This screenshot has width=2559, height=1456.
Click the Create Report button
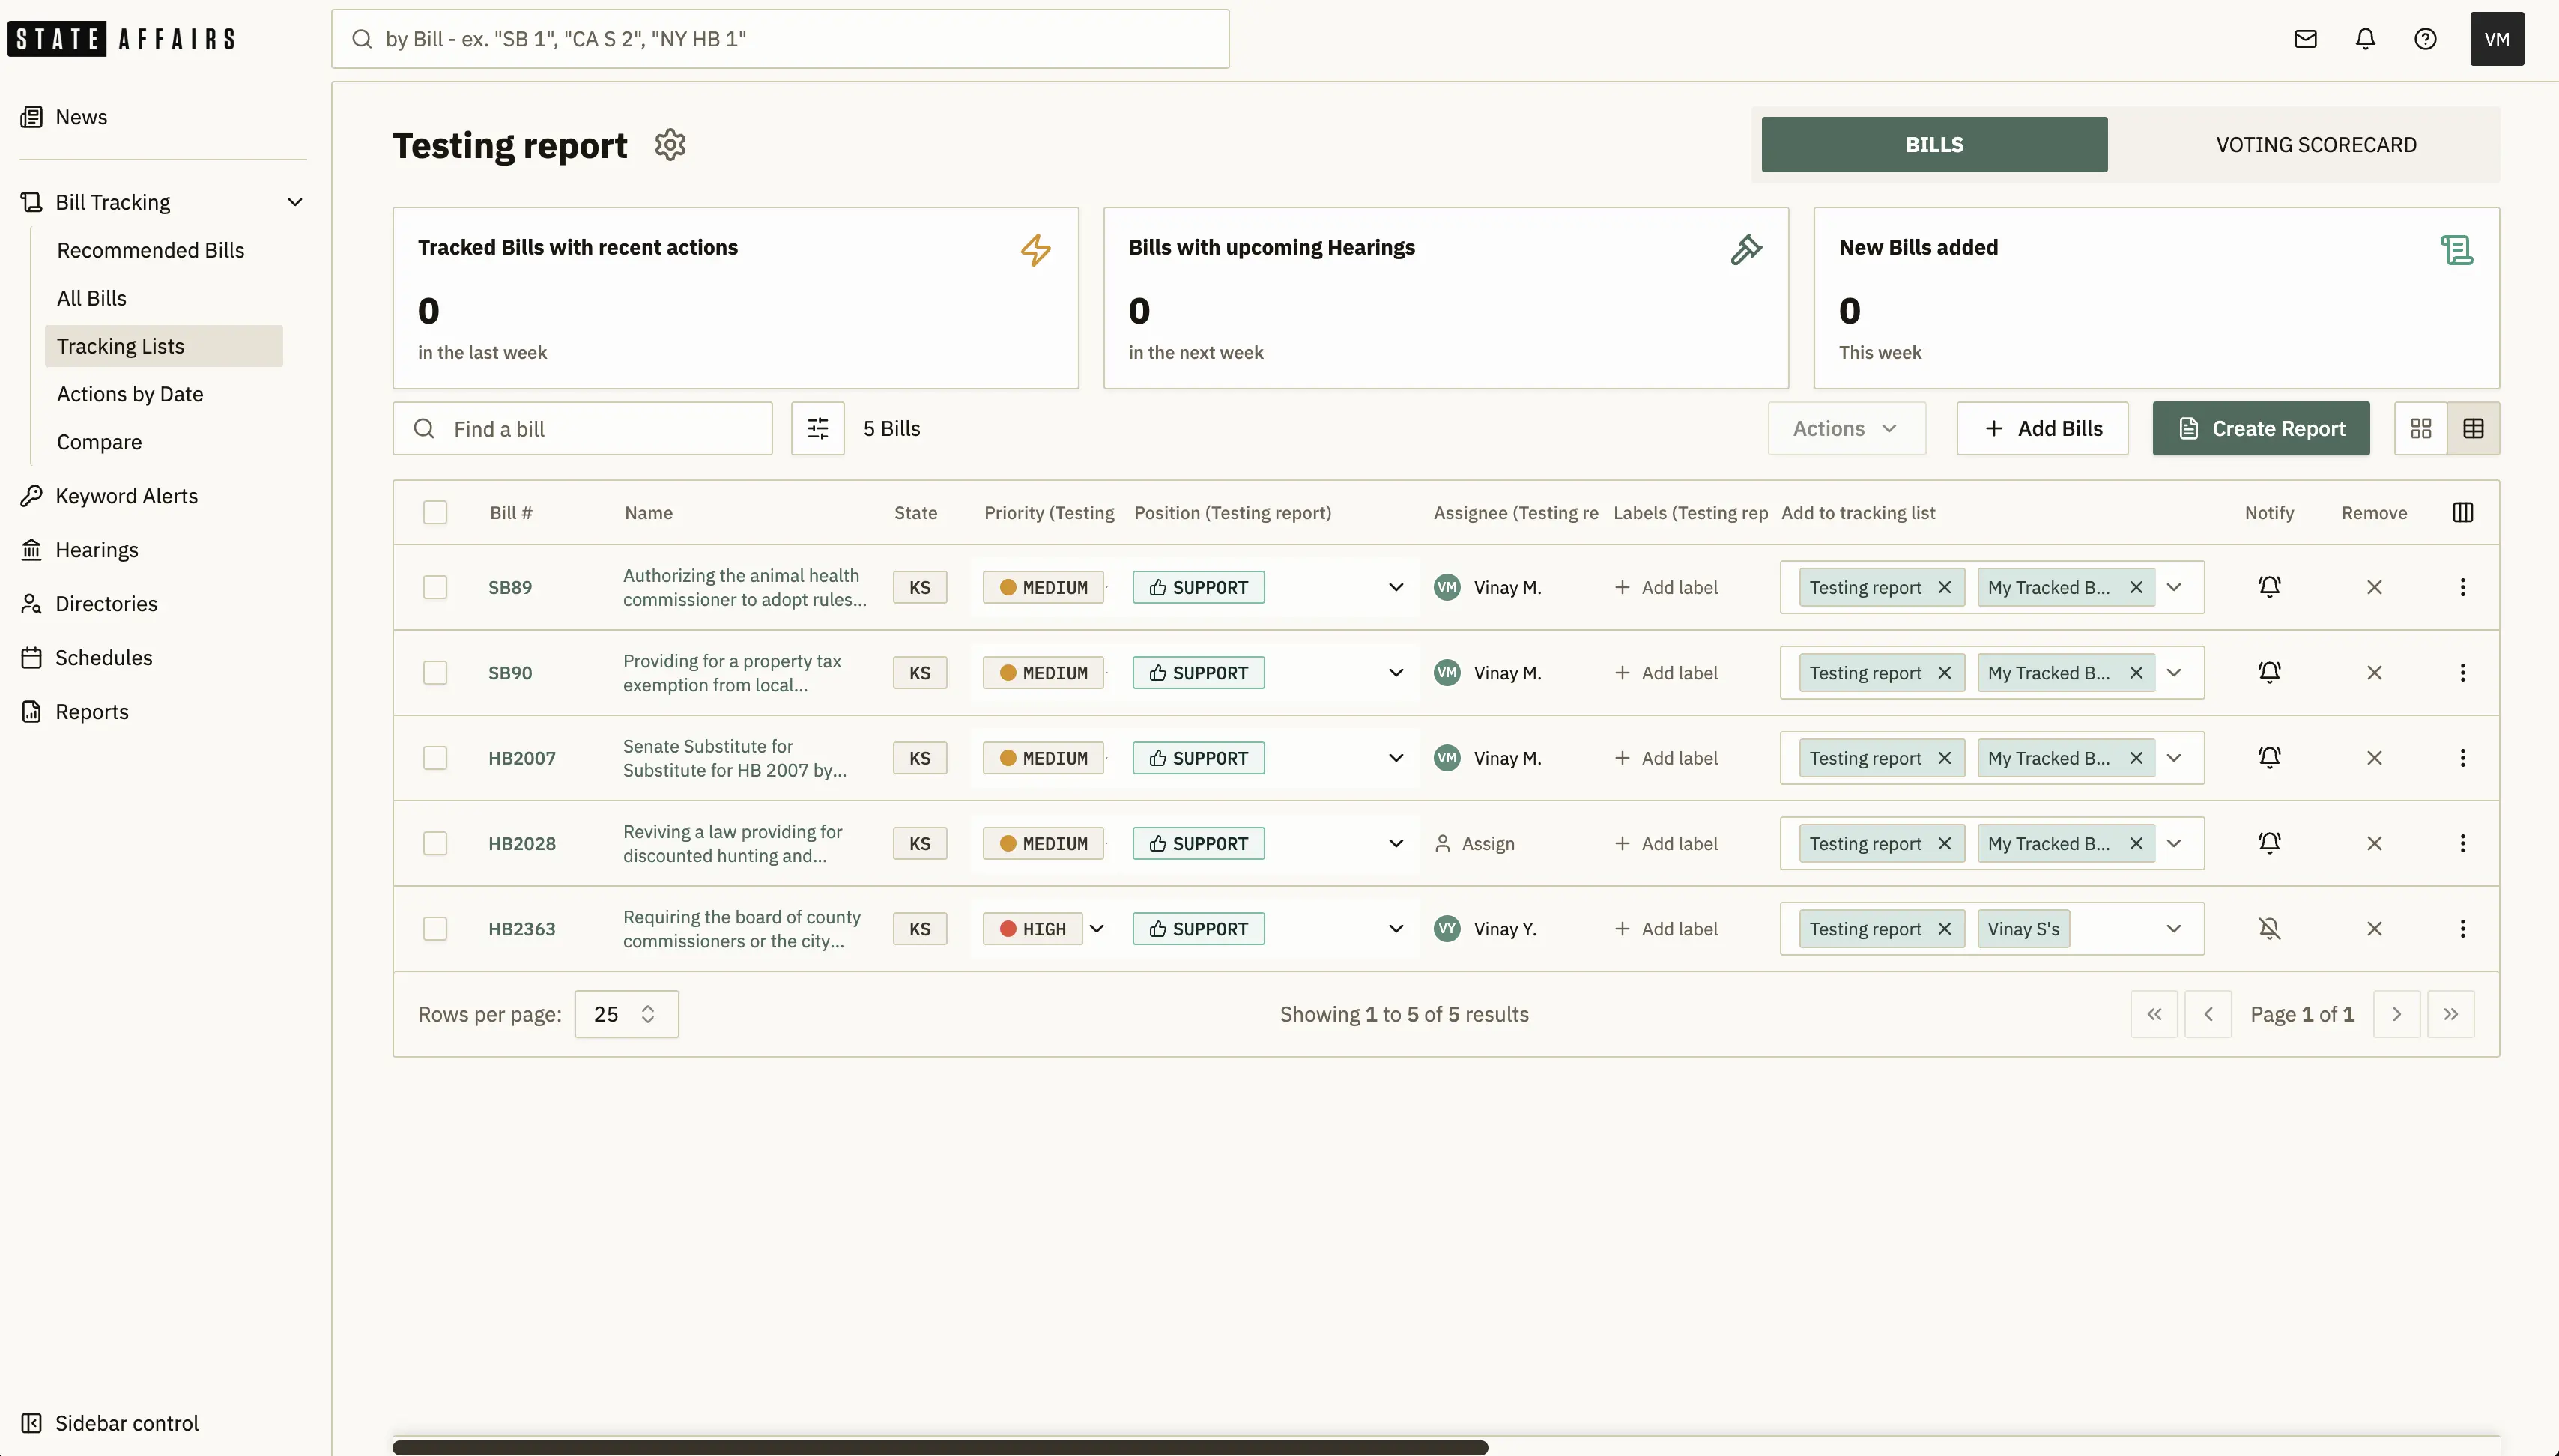click(x=2261, y=429)
